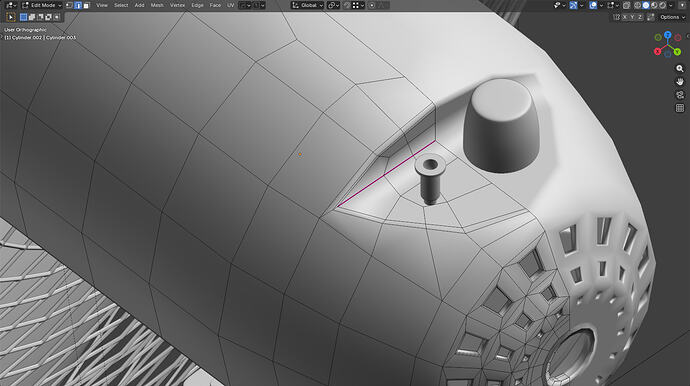Choose intersect-selection mode icon
690x386 pixels.
tap(57, 17)
